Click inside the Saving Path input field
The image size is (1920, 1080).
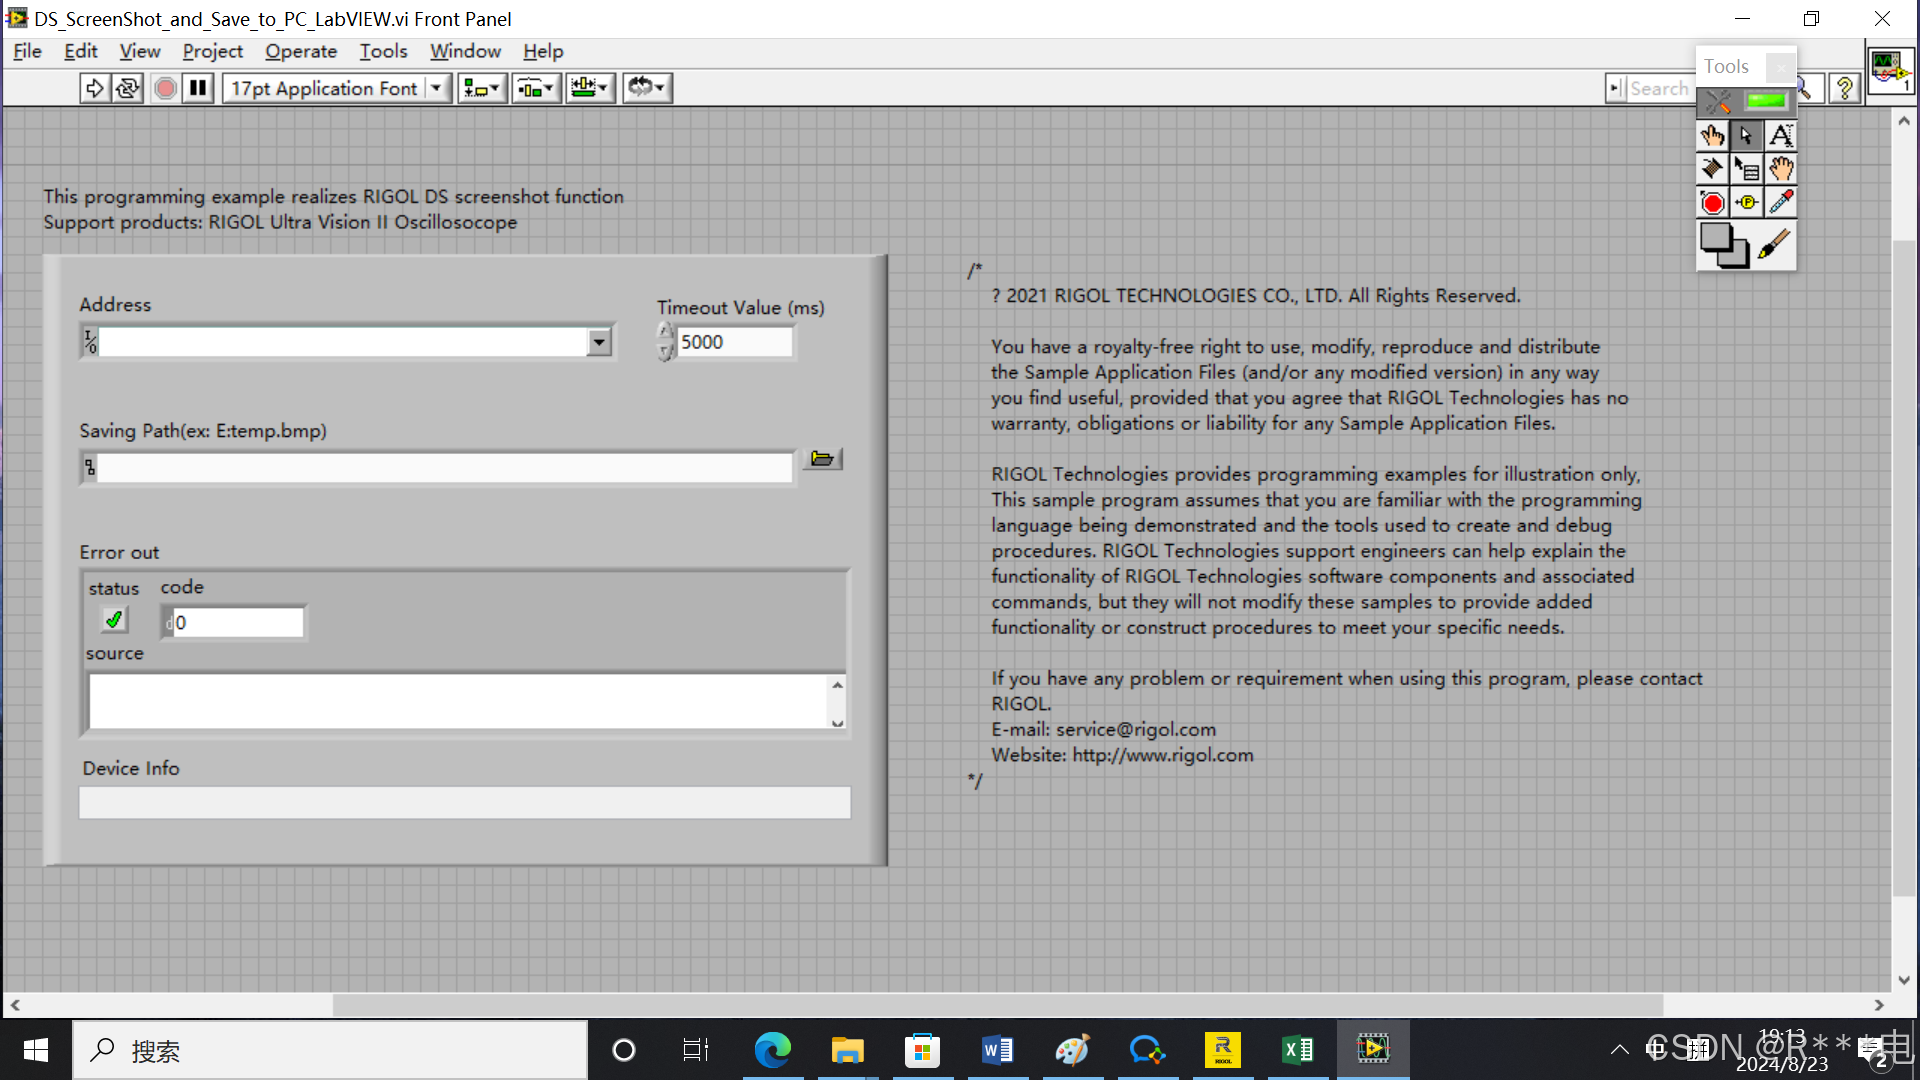tap(445, 468)
